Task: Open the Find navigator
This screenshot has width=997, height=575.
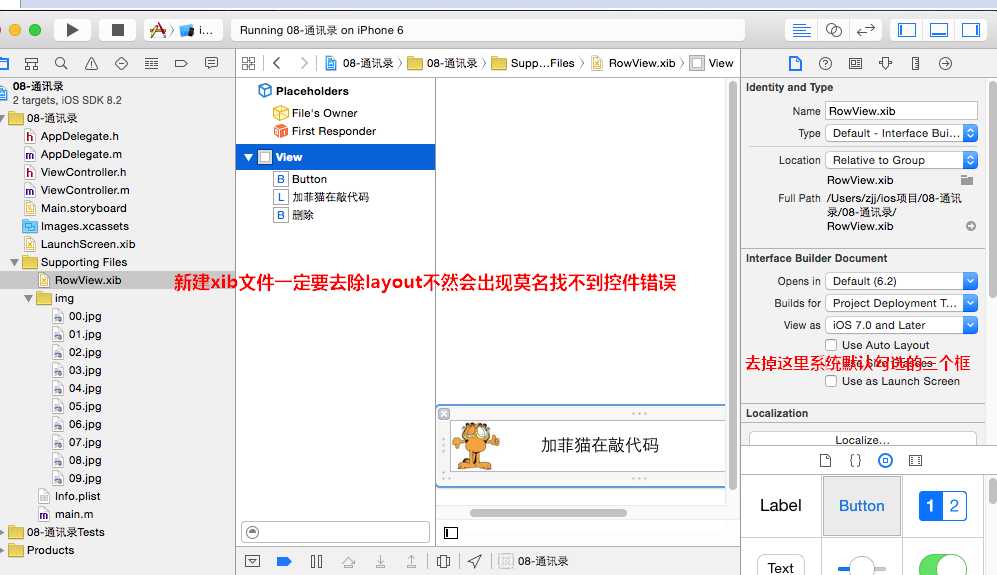Action: pyautogui.click(x=61, y=64)
